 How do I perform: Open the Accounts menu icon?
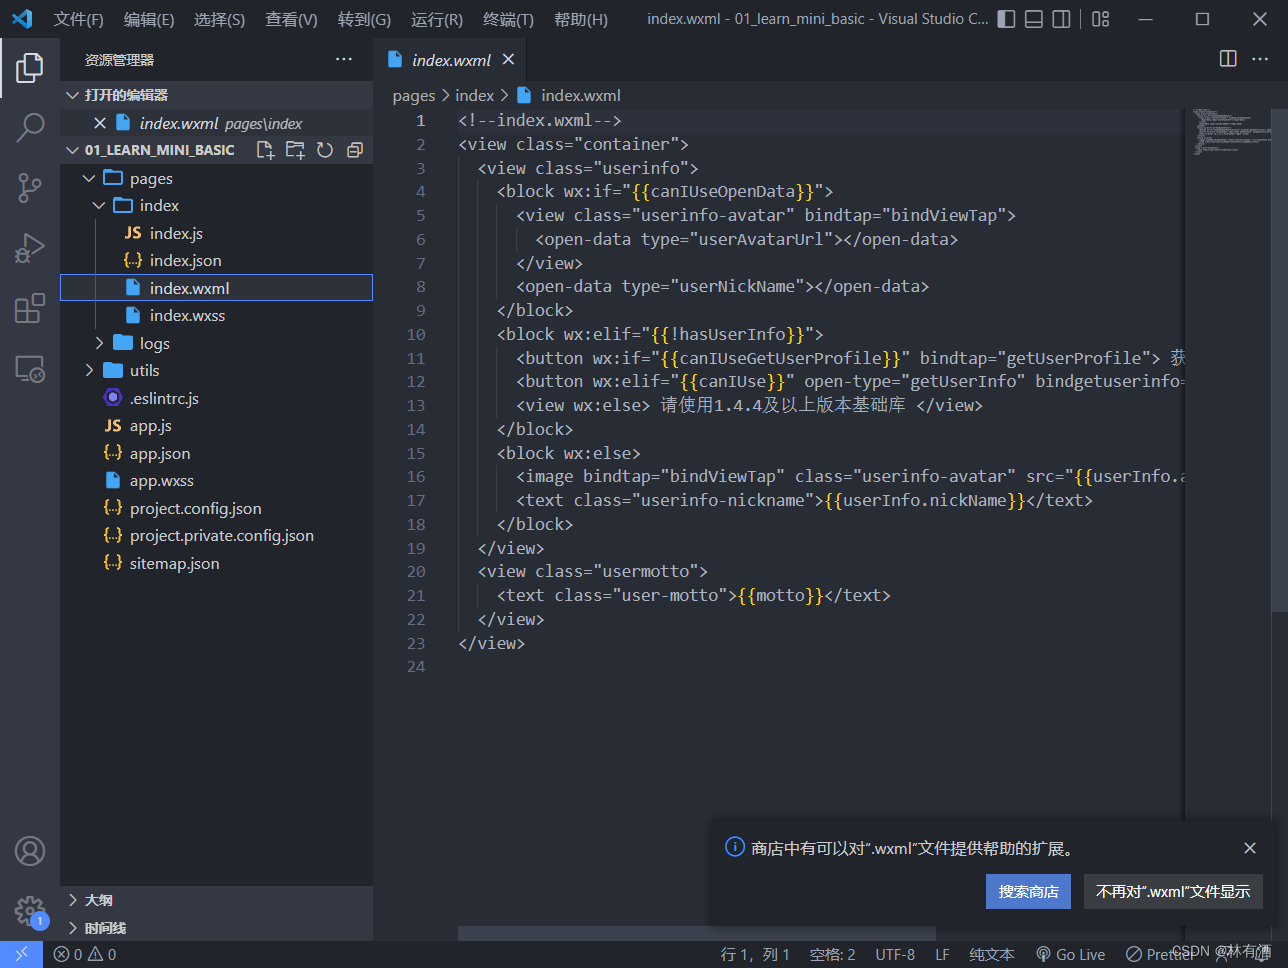[30, 851]
